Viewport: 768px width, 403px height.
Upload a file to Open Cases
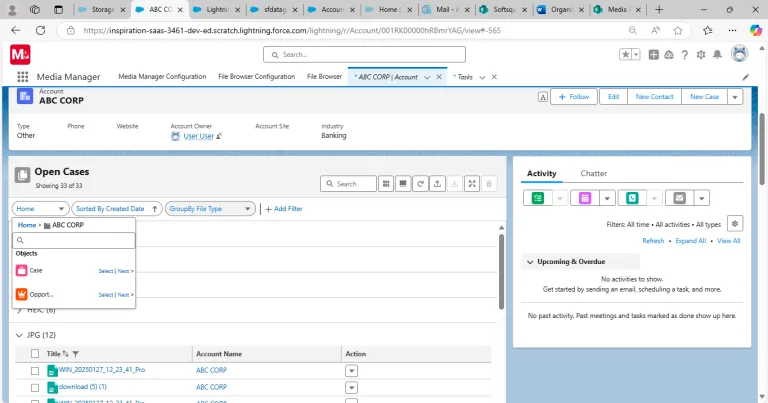coord(437,184)
